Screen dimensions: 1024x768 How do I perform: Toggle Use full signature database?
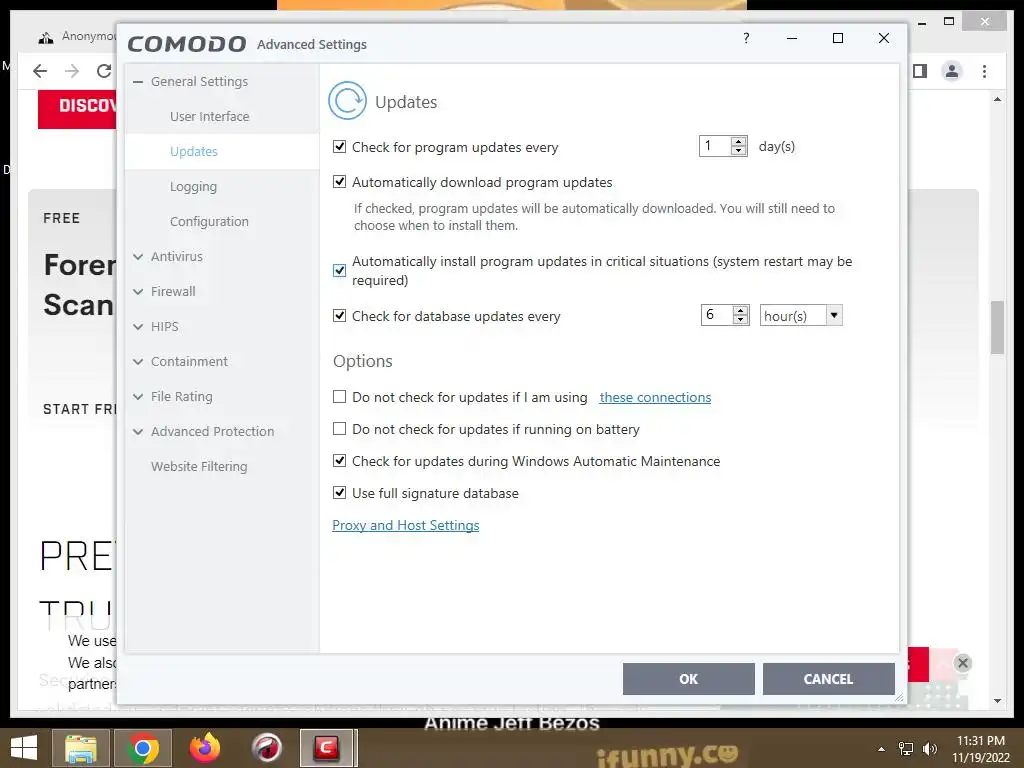click(340, 492)
